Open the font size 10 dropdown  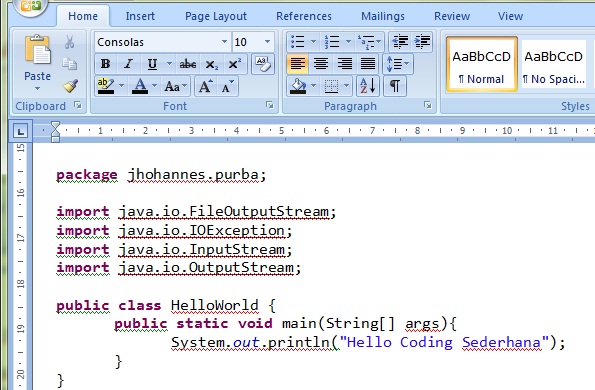pos(267,42)
